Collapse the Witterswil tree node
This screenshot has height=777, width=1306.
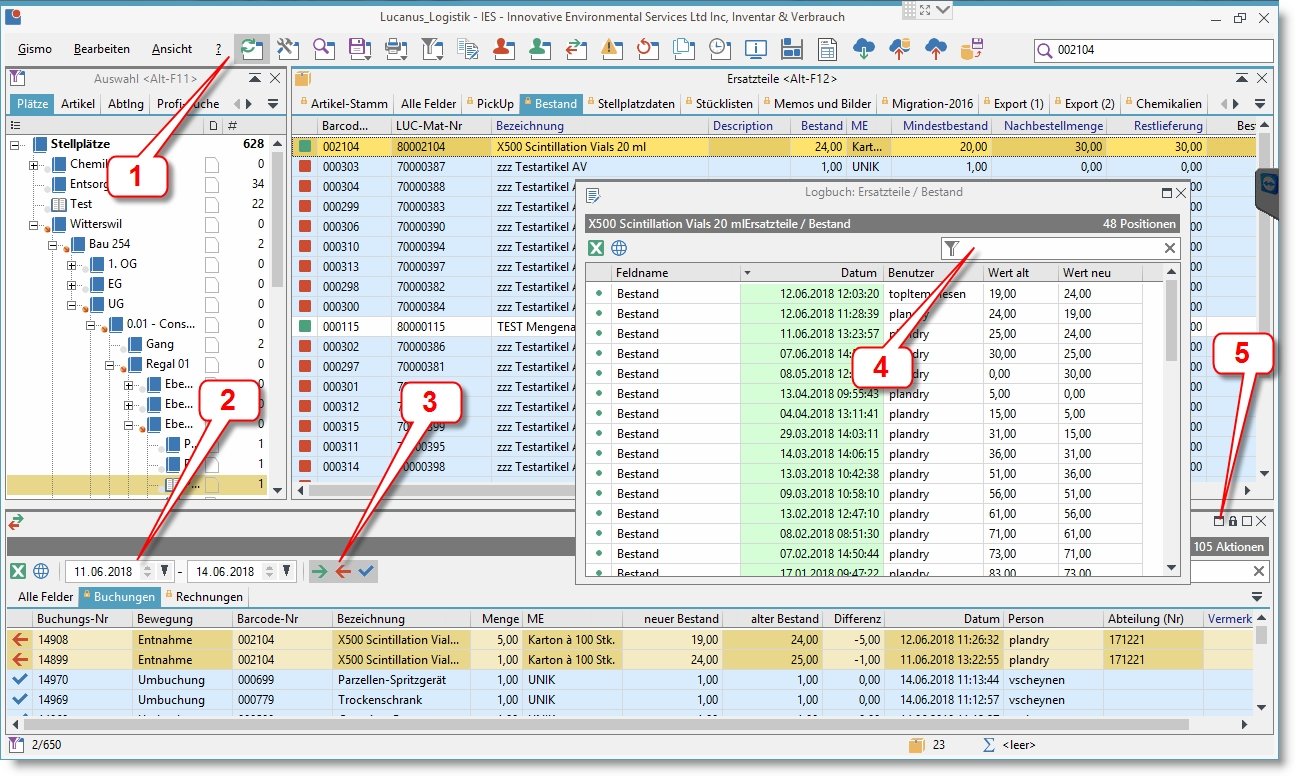point(33,224)
